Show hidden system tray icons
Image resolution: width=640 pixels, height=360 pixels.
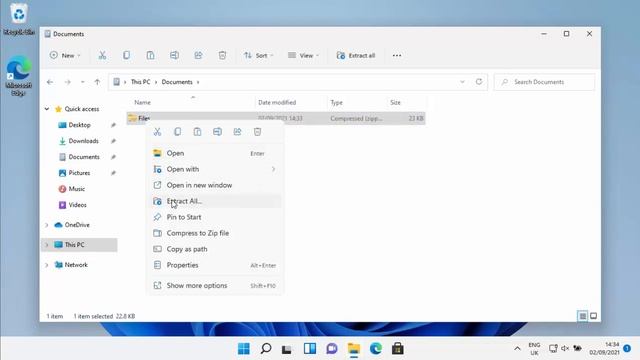click(517, 349)
